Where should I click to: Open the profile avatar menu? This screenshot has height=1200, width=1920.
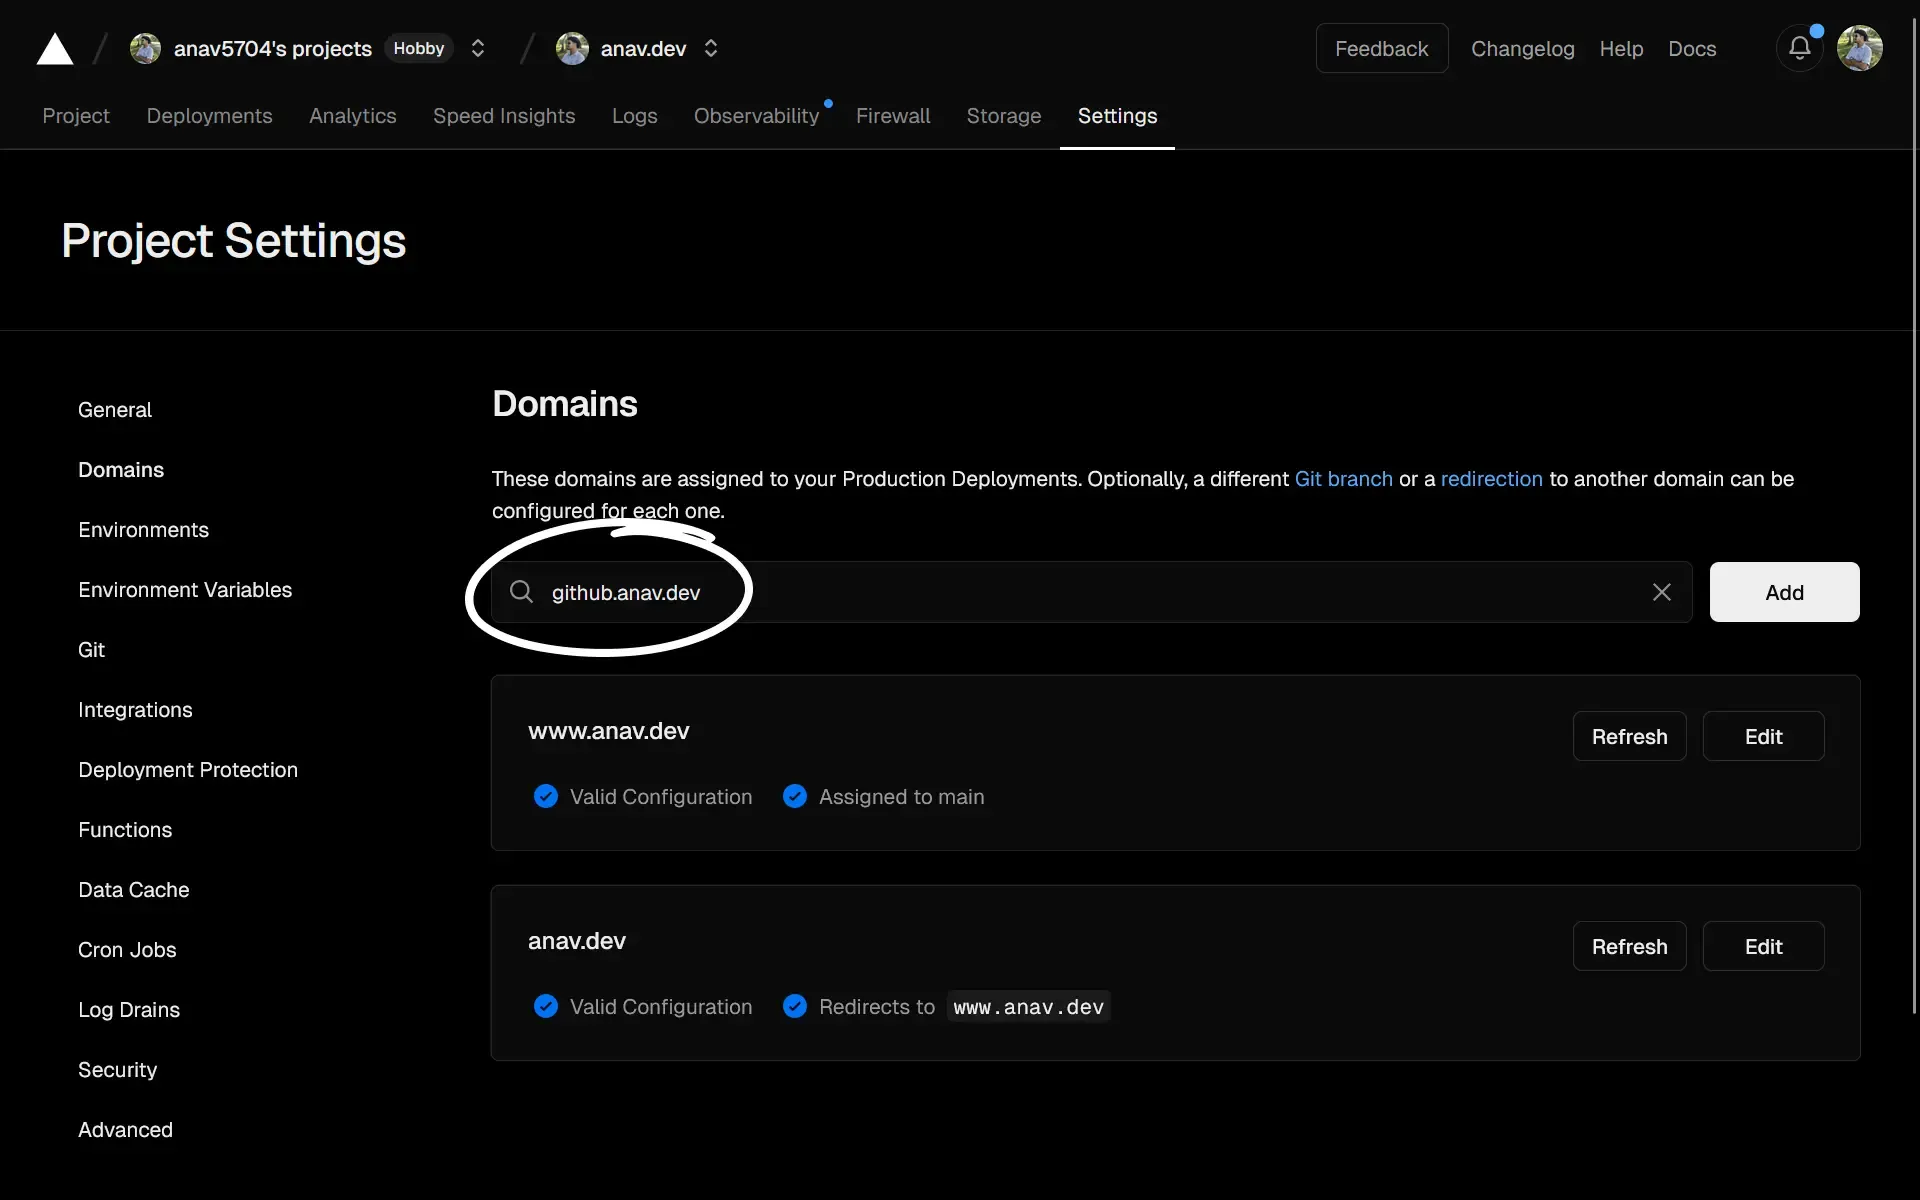pos(1861,48)
